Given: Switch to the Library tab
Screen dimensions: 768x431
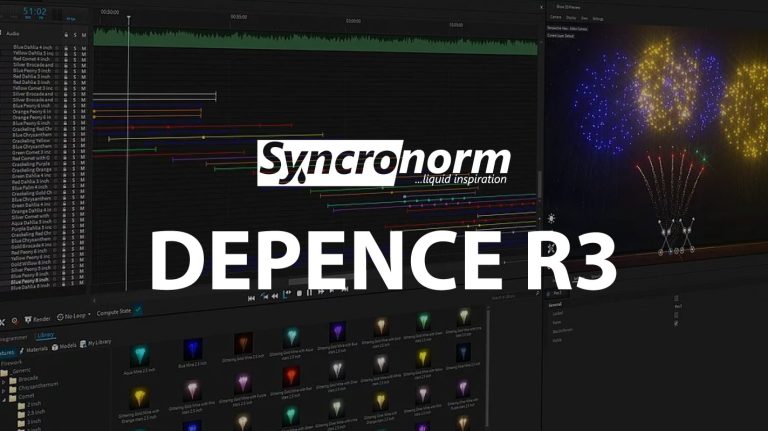Looking at the screenshot, I should point(48,335).
